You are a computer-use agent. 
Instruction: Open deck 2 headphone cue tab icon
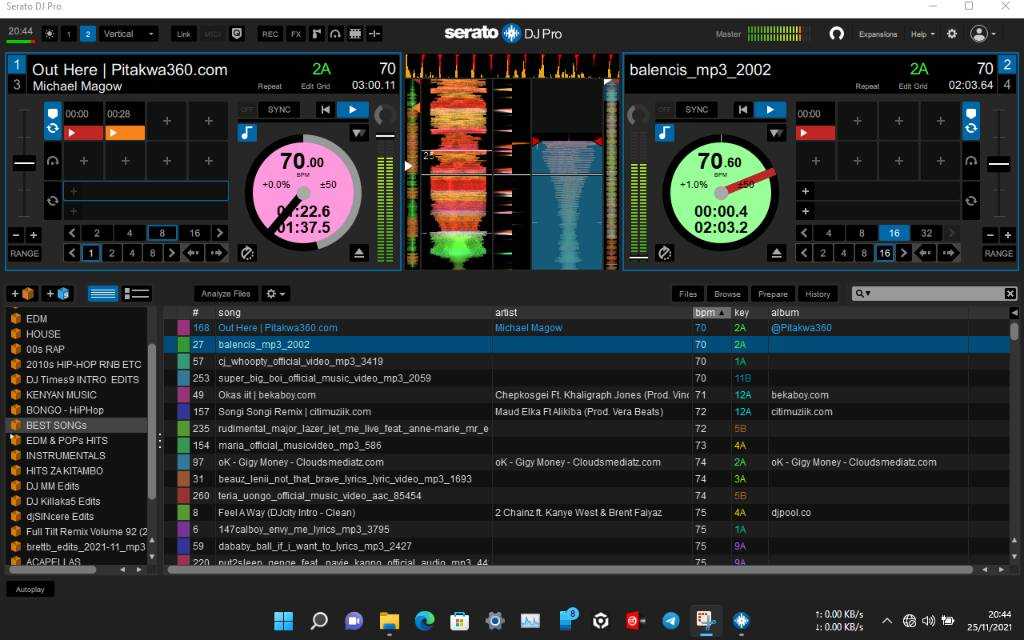point(971,161)
